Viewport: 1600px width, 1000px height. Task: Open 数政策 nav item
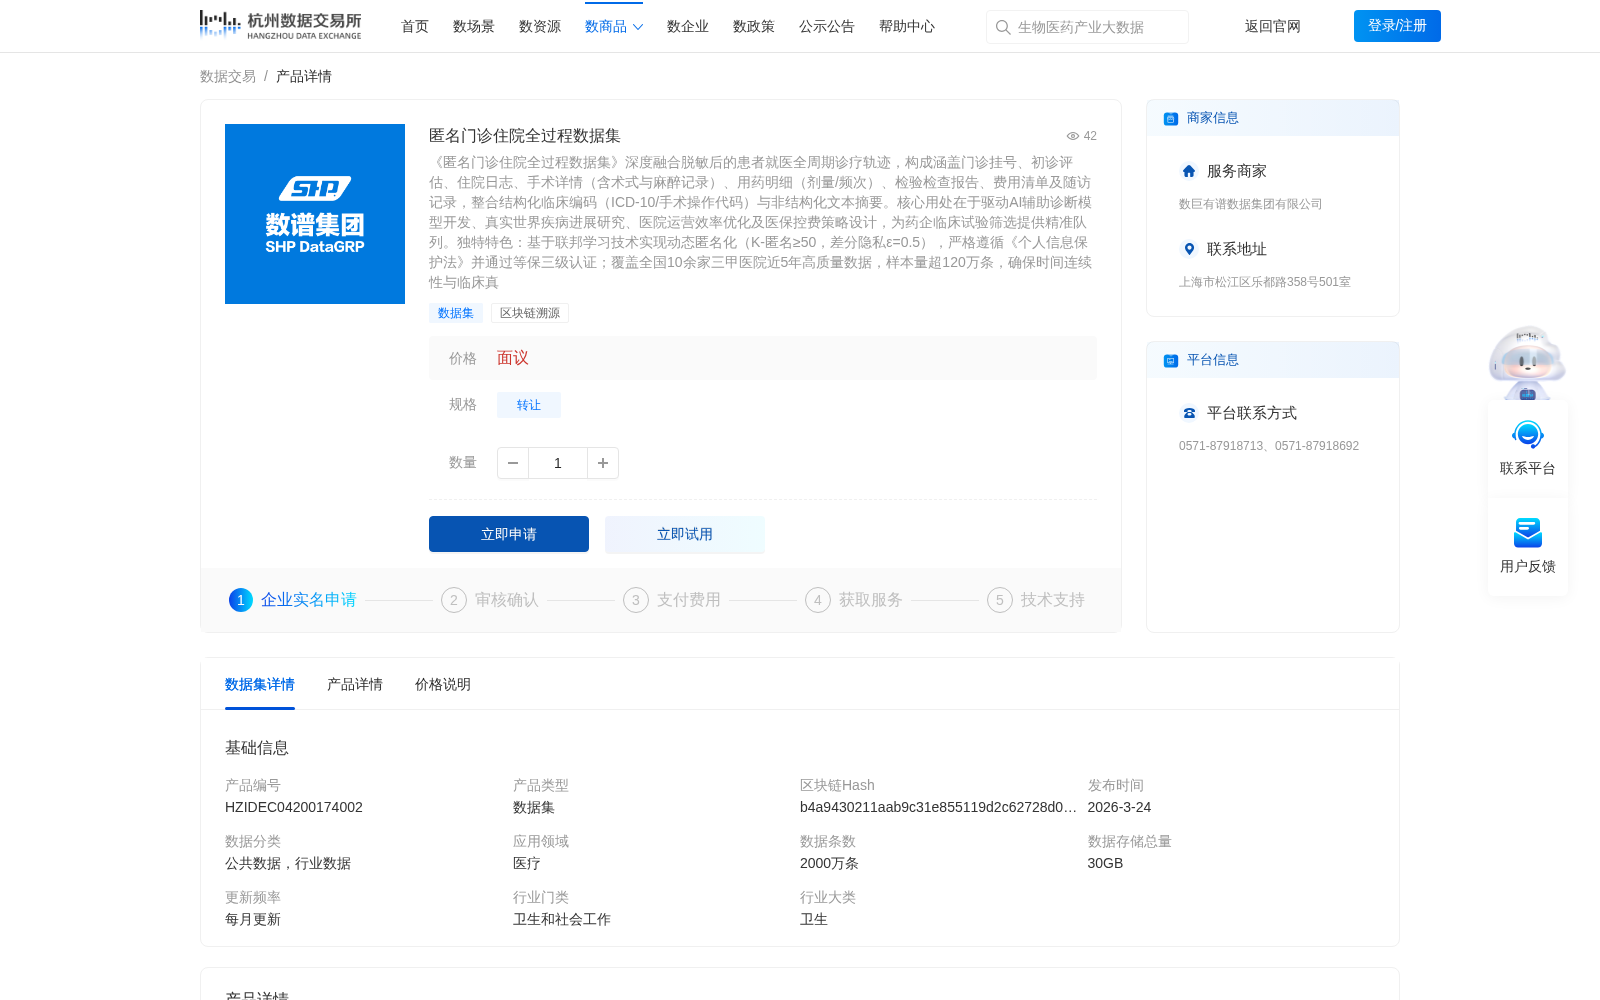pyautogui.click(x=754, y=26)
